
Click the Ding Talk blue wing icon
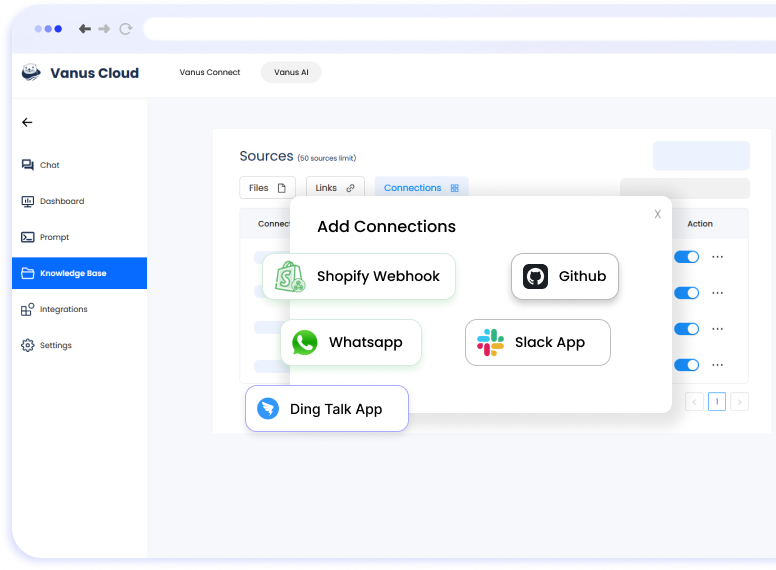[x=268, y=409]
